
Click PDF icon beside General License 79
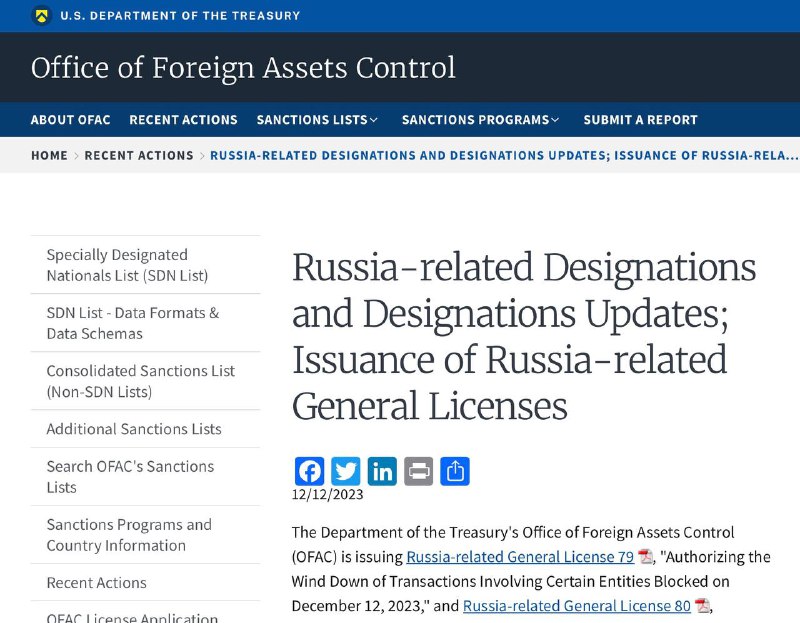pyautogui.click(x=645, y=557)
